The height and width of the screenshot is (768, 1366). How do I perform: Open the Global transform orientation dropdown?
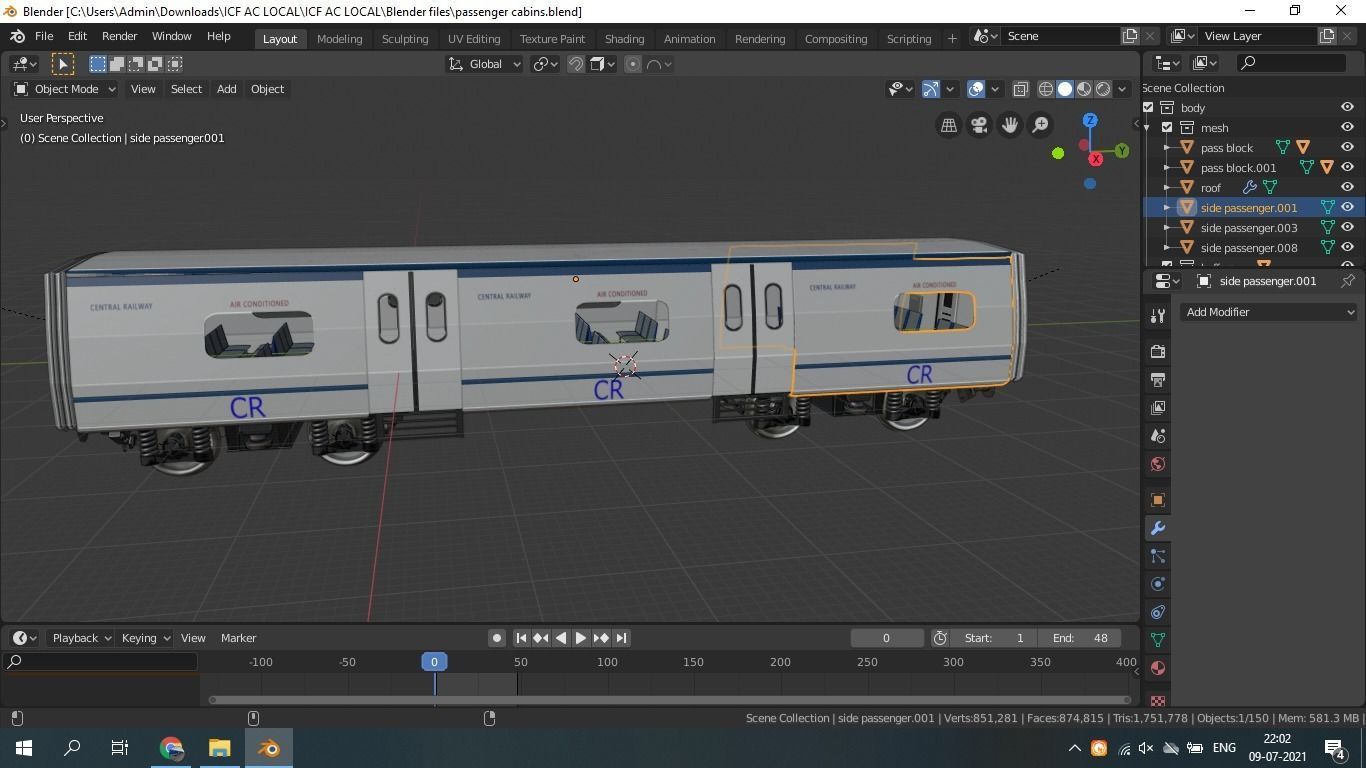click(485, 64)
